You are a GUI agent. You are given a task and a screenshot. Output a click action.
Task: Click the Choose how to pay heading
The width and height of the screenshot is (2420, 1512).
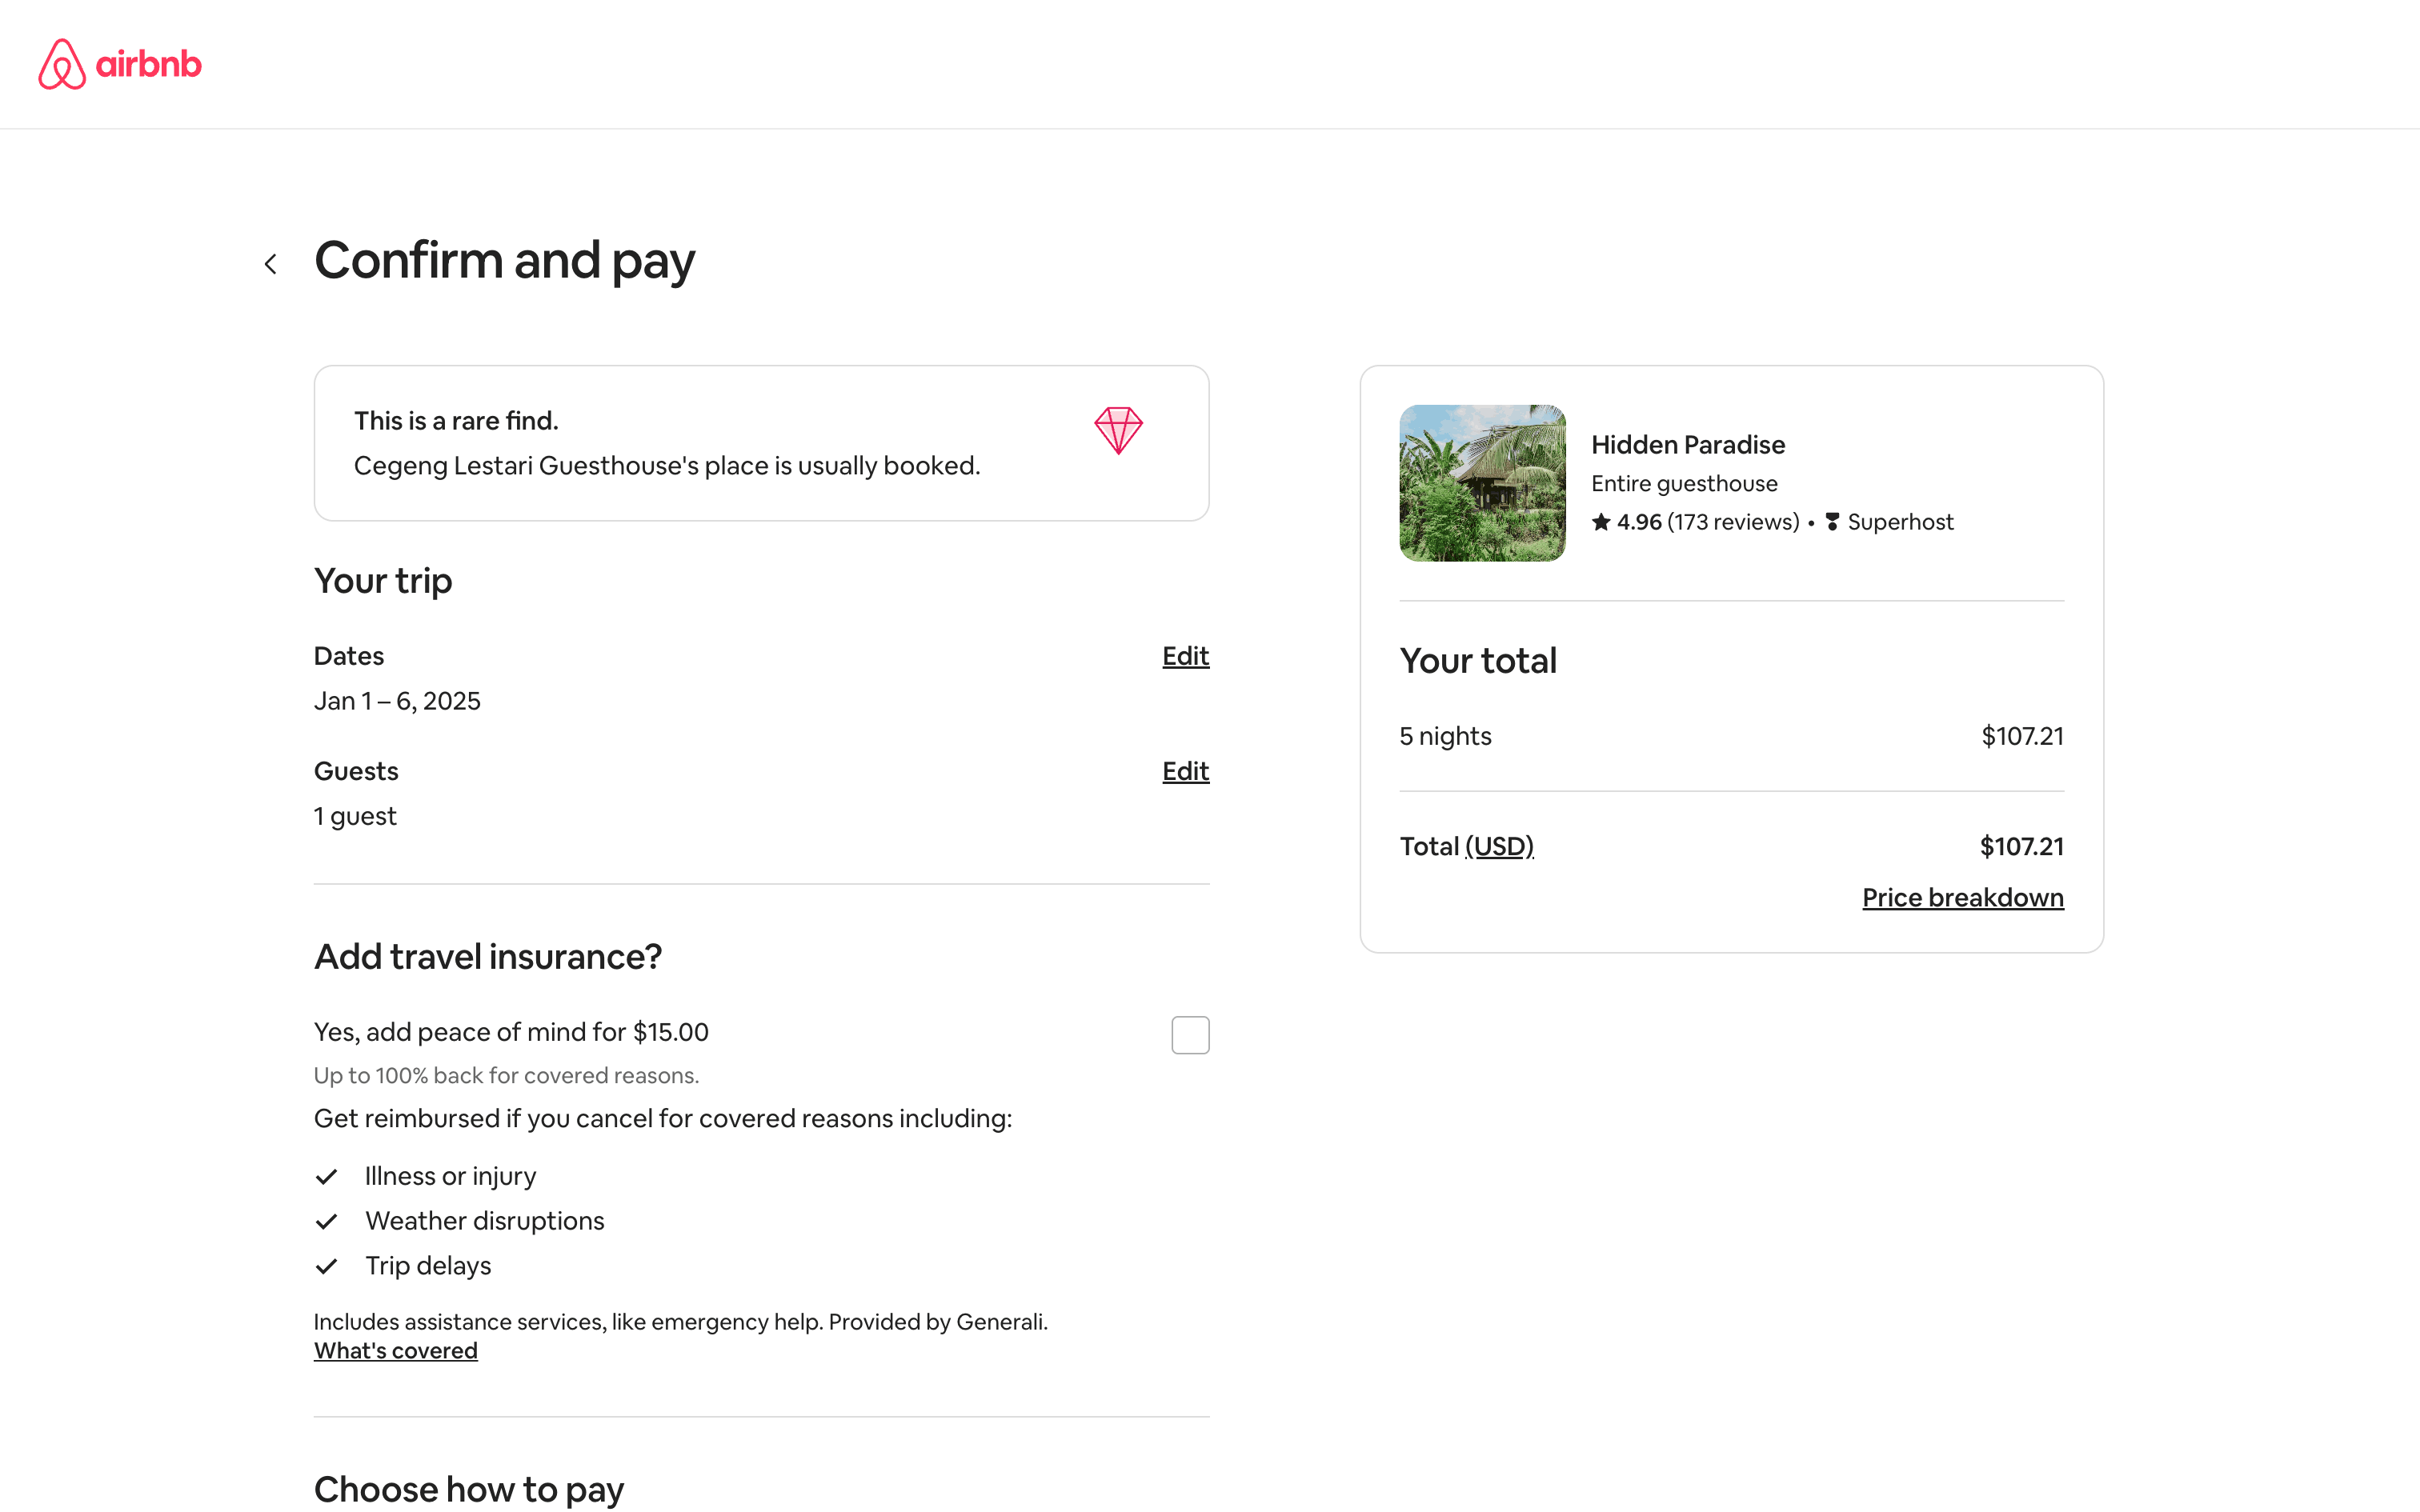pyautogui.click(x=468, y=1488)
